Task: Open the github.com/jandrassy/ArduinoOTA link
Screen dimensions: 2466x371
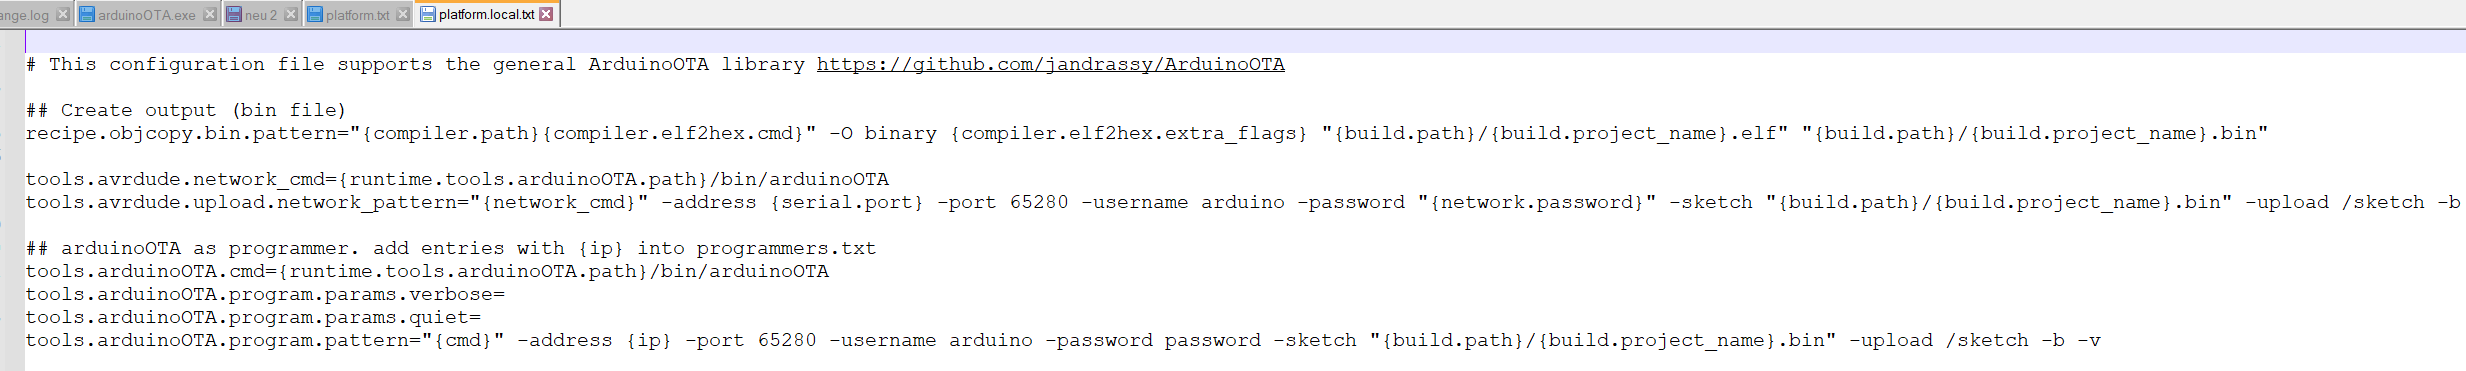Action: coord(1050,64)
